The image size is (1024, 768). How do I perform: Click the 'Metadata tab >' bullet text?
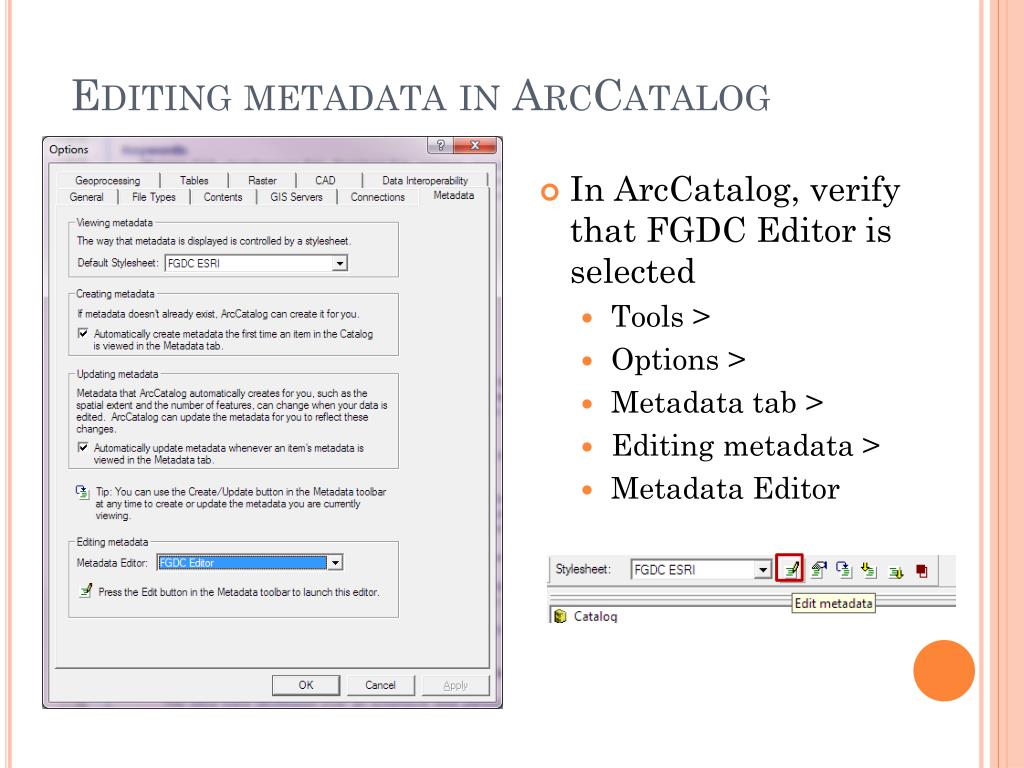[x=716, y=403]
